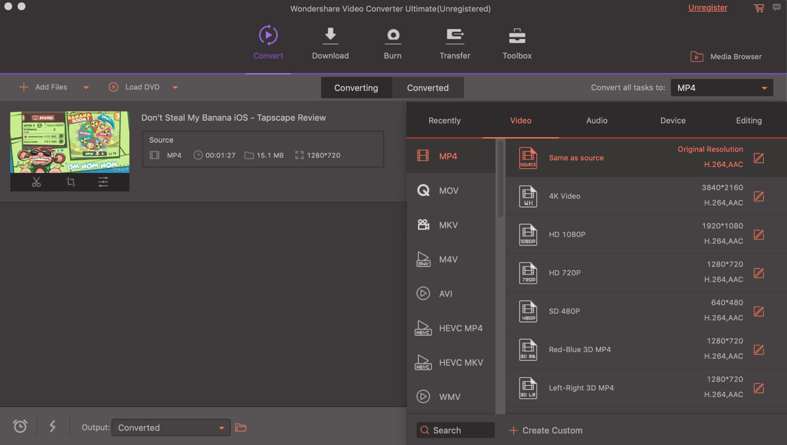The height and width of the screenshot is (445, 787).
Task: Select the video thumbnail preview
Action: click(x=70, y=142)
